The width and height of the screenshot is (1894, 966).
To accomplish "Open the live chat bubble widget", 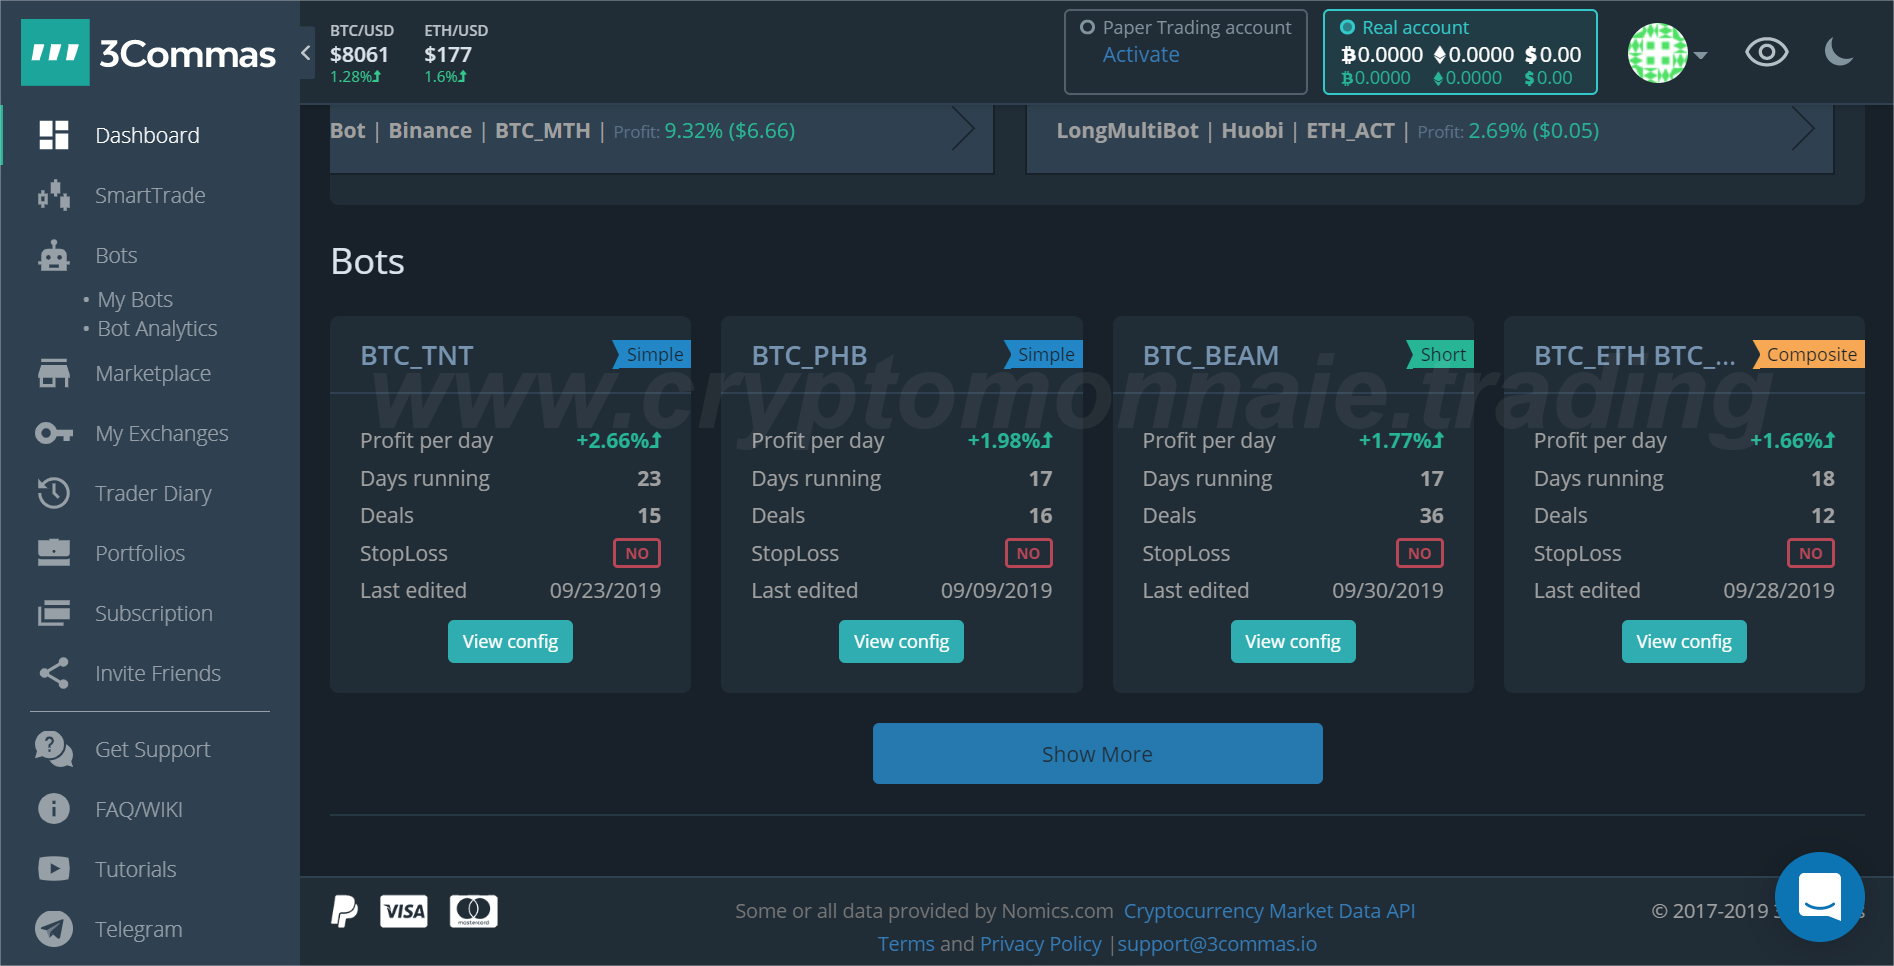I will pyautogui.click(x=1820, y=897).
